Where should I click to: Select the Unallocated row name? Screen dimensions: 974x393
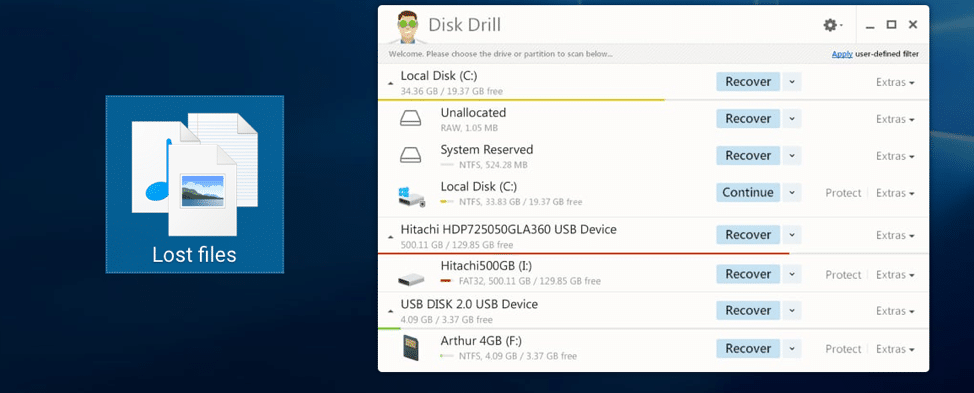(x=473, y=113)
